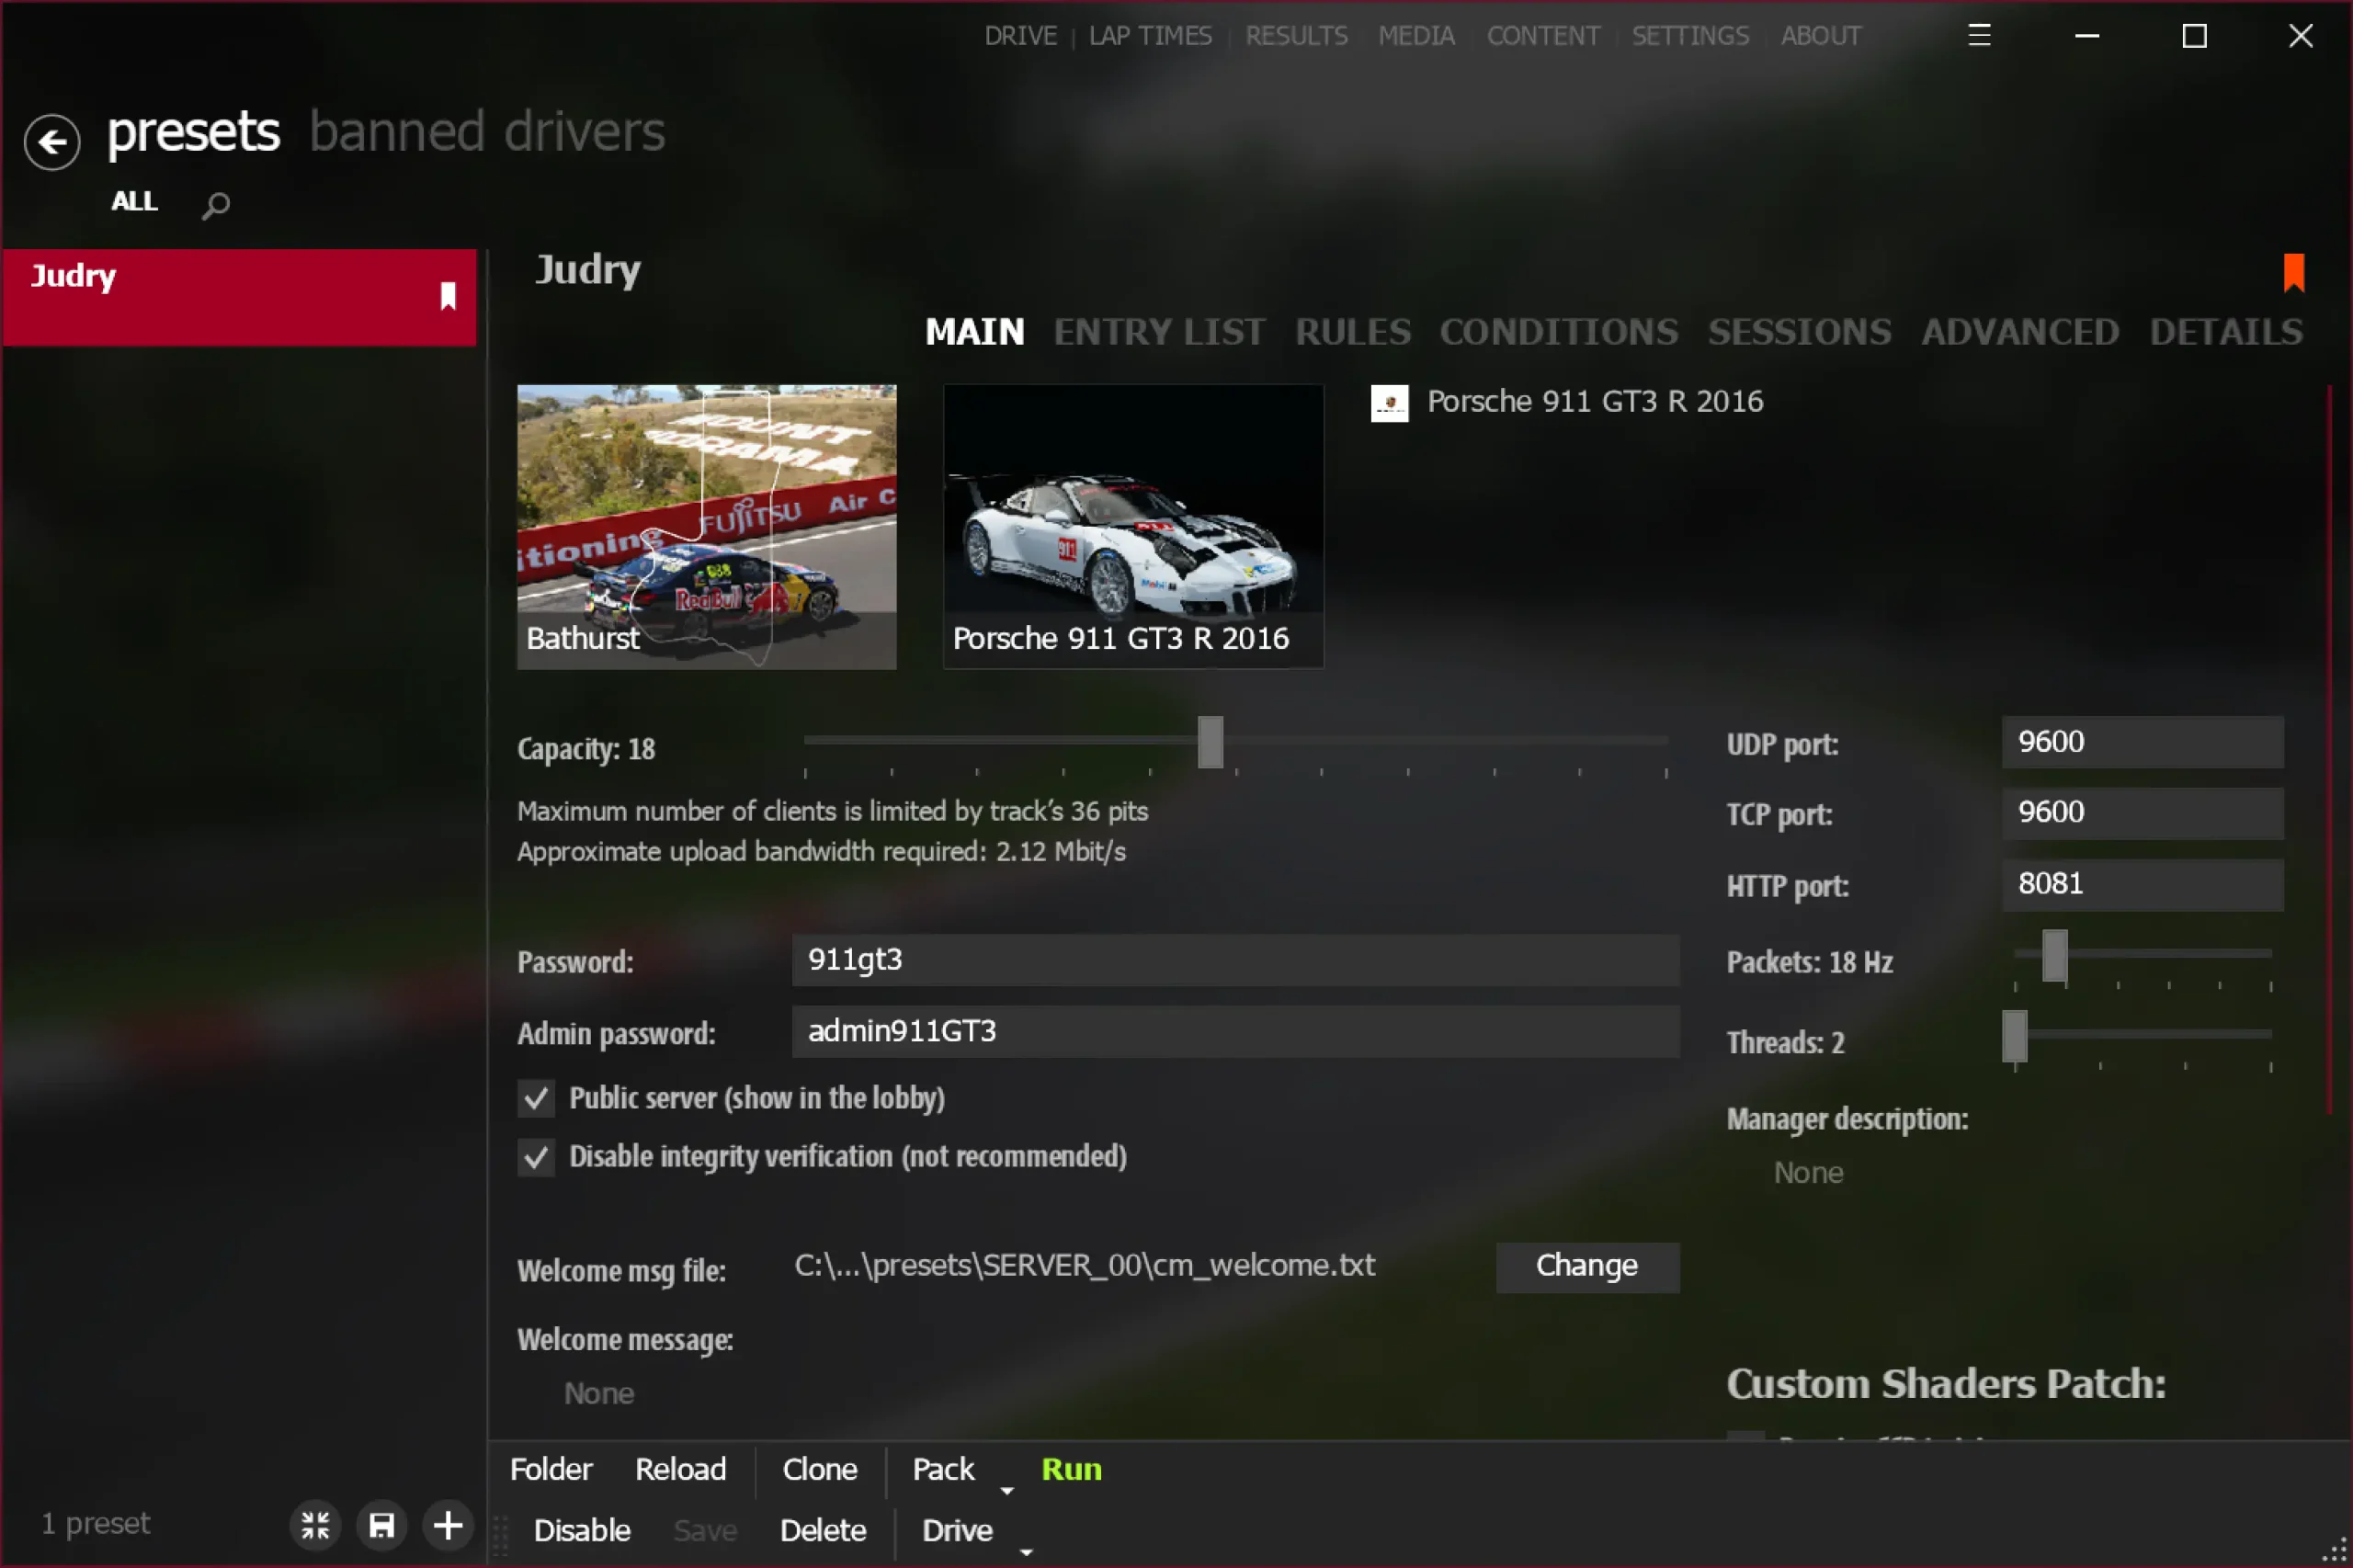Click the back arrow icon
The height and width of the screenshot is (1568, 2353).
click(52, 141)
